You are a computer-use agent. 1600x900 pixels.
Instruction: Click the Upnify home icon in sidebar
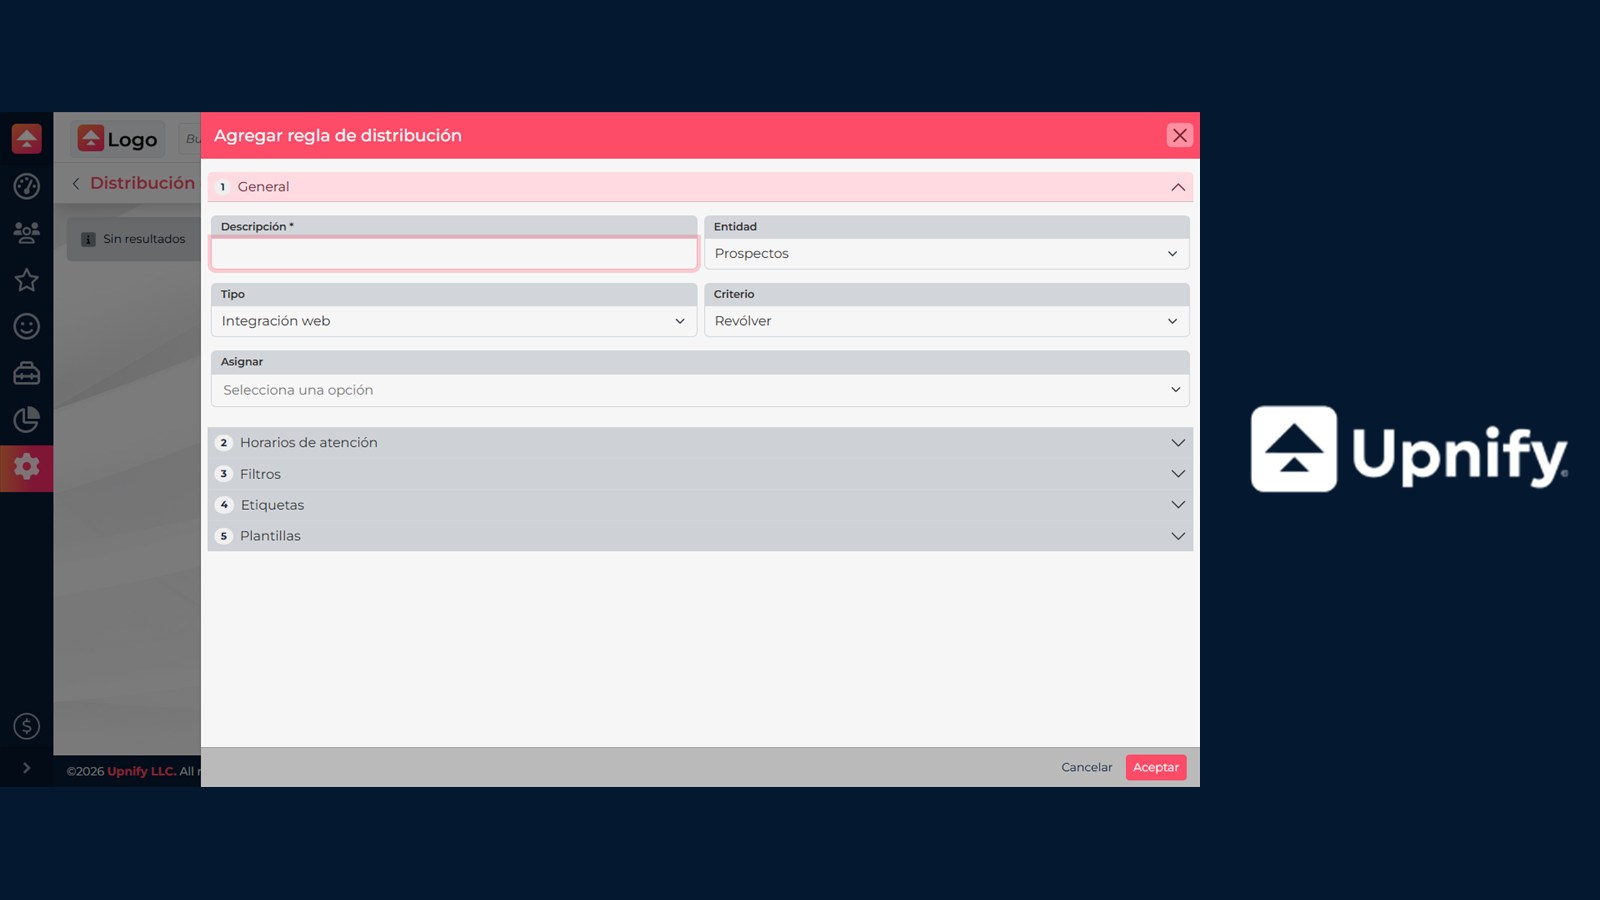[27, 138]
